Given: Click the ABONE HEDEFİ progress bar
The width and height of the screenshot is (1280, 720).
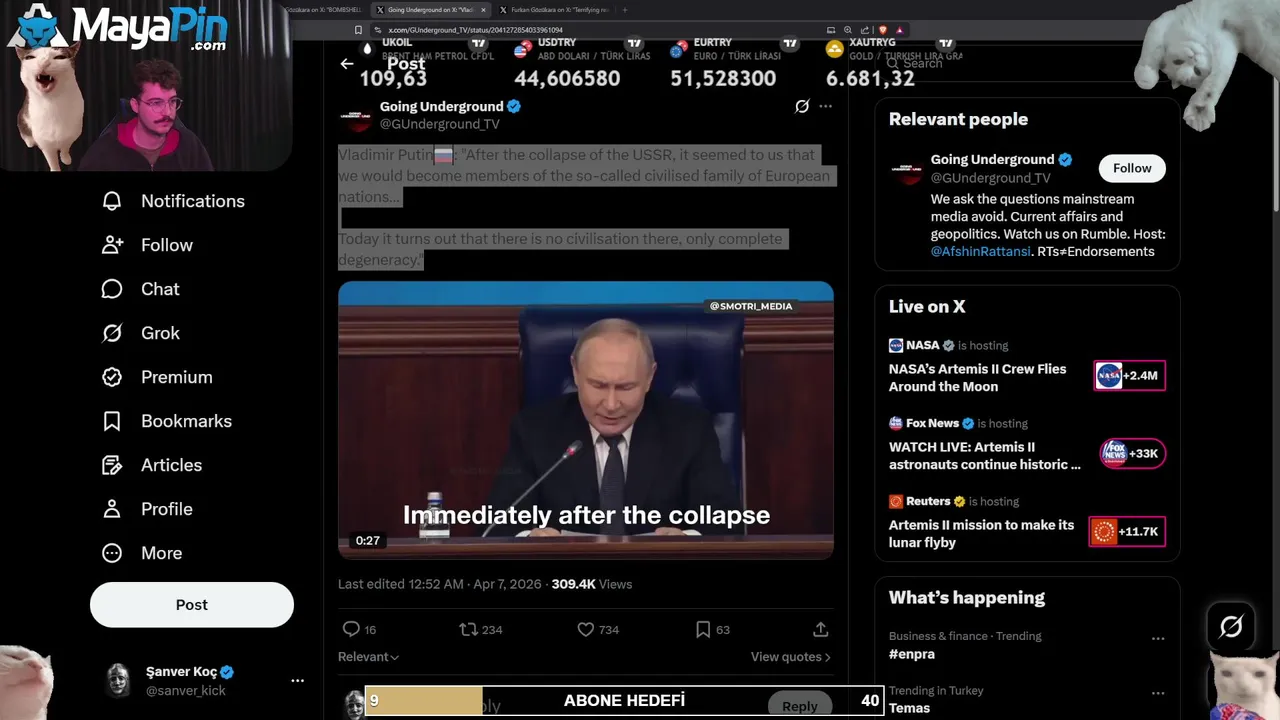Looking at the screenshot, I should [x=624, y=701].
